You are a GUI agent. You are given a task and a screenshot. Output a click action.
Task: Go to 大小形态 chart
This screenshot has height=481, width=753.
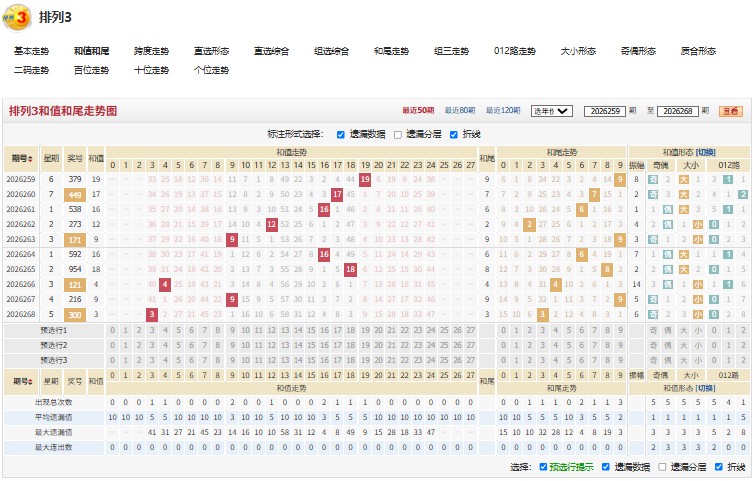pos(578,51)
